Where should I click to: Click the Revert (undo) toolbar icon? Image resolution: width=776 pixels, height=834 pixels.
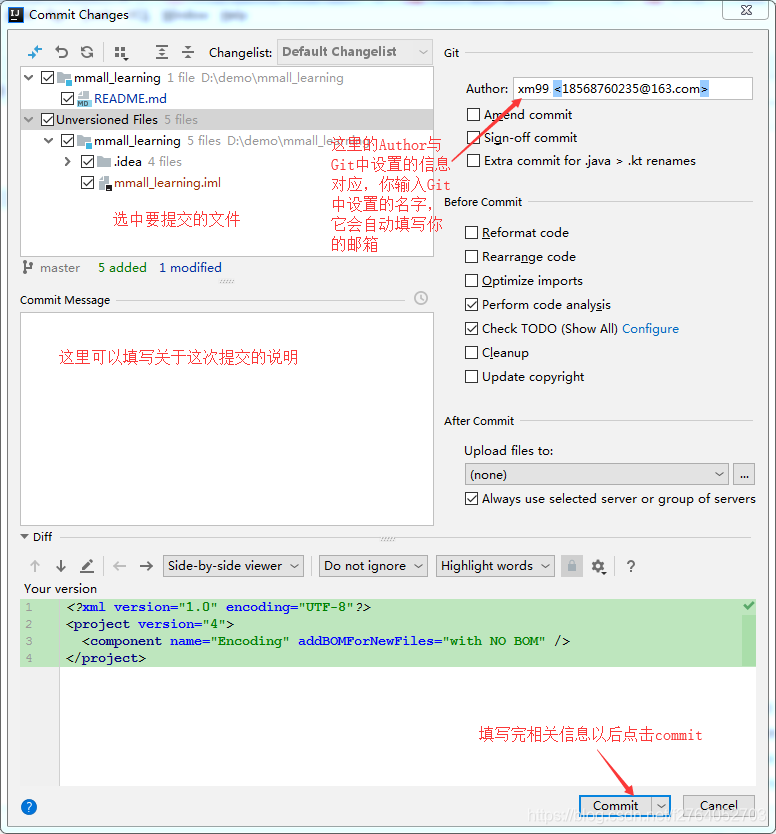point(61,52)
